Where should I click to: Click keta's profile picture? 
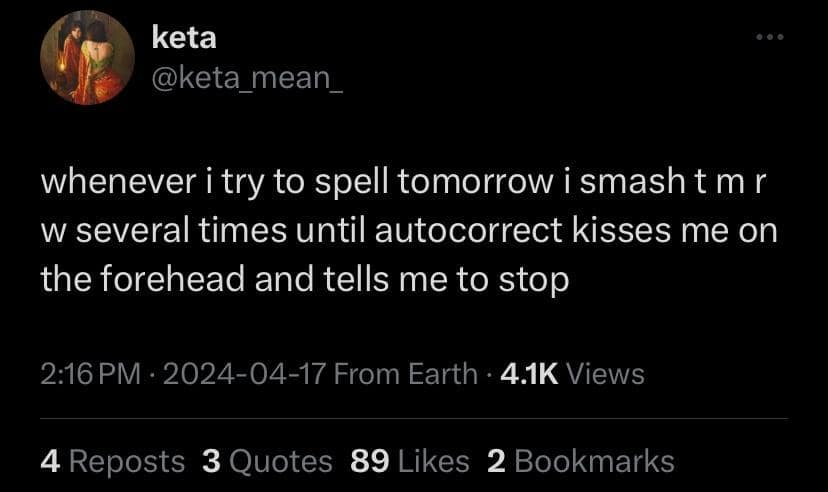click(x=87, y=58)
